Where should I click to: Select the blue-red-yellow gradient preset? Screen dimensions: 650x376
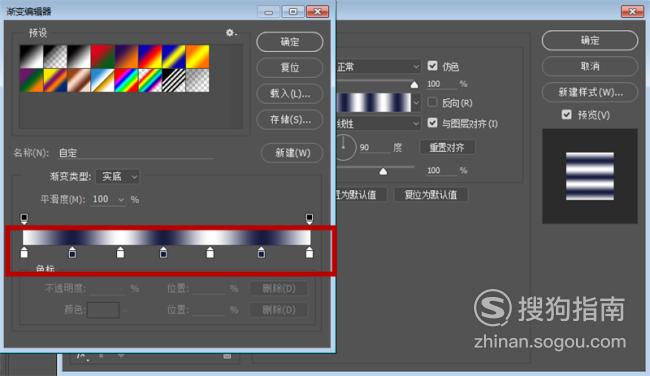150,56
